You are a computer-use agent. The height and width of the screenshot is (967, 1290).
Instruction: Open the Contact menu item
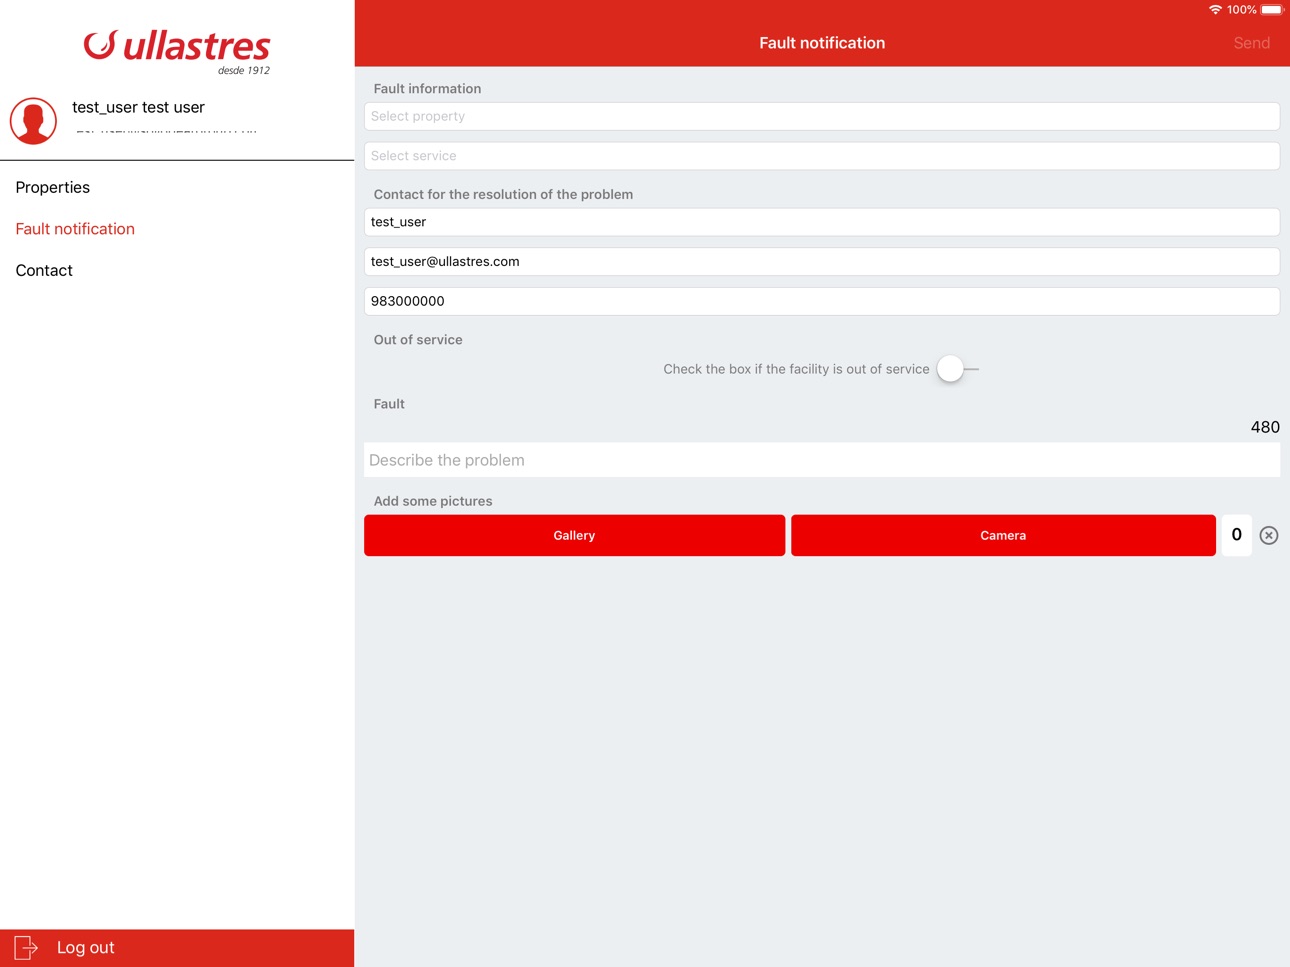[44, 270]
